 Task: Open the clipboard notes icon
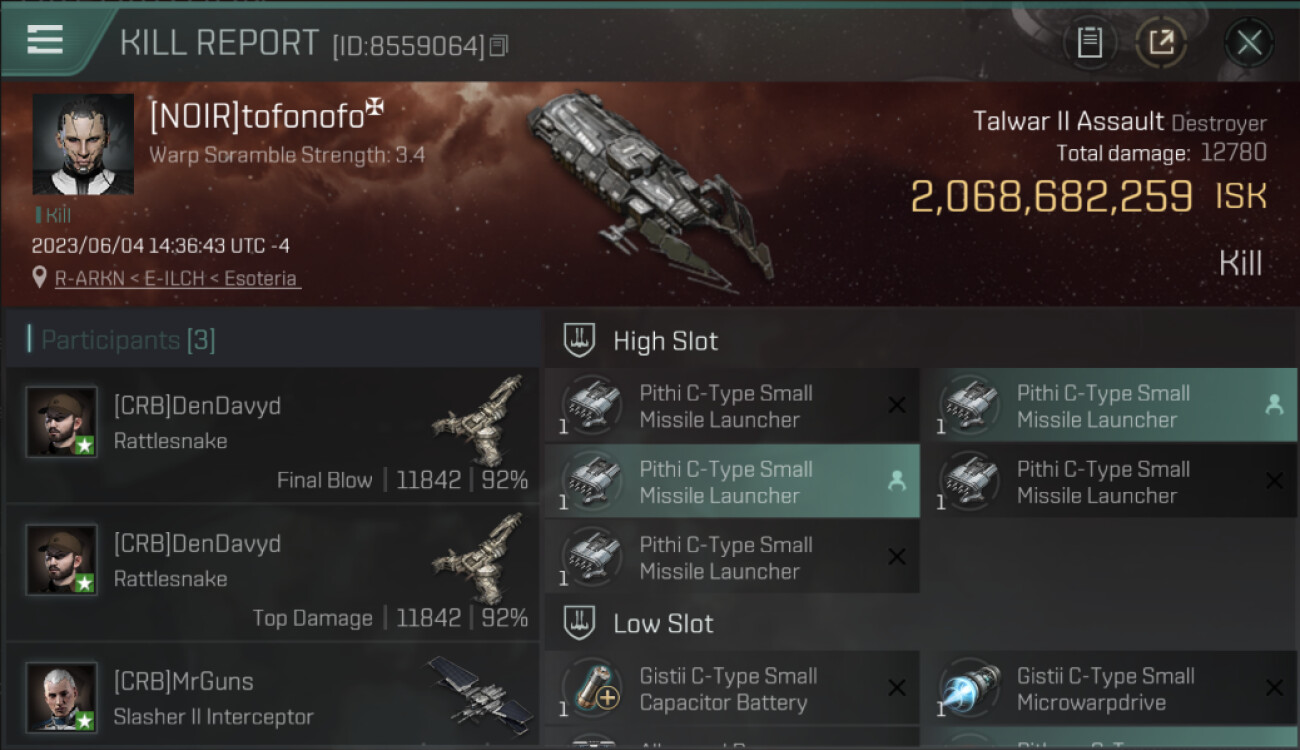1089,43
